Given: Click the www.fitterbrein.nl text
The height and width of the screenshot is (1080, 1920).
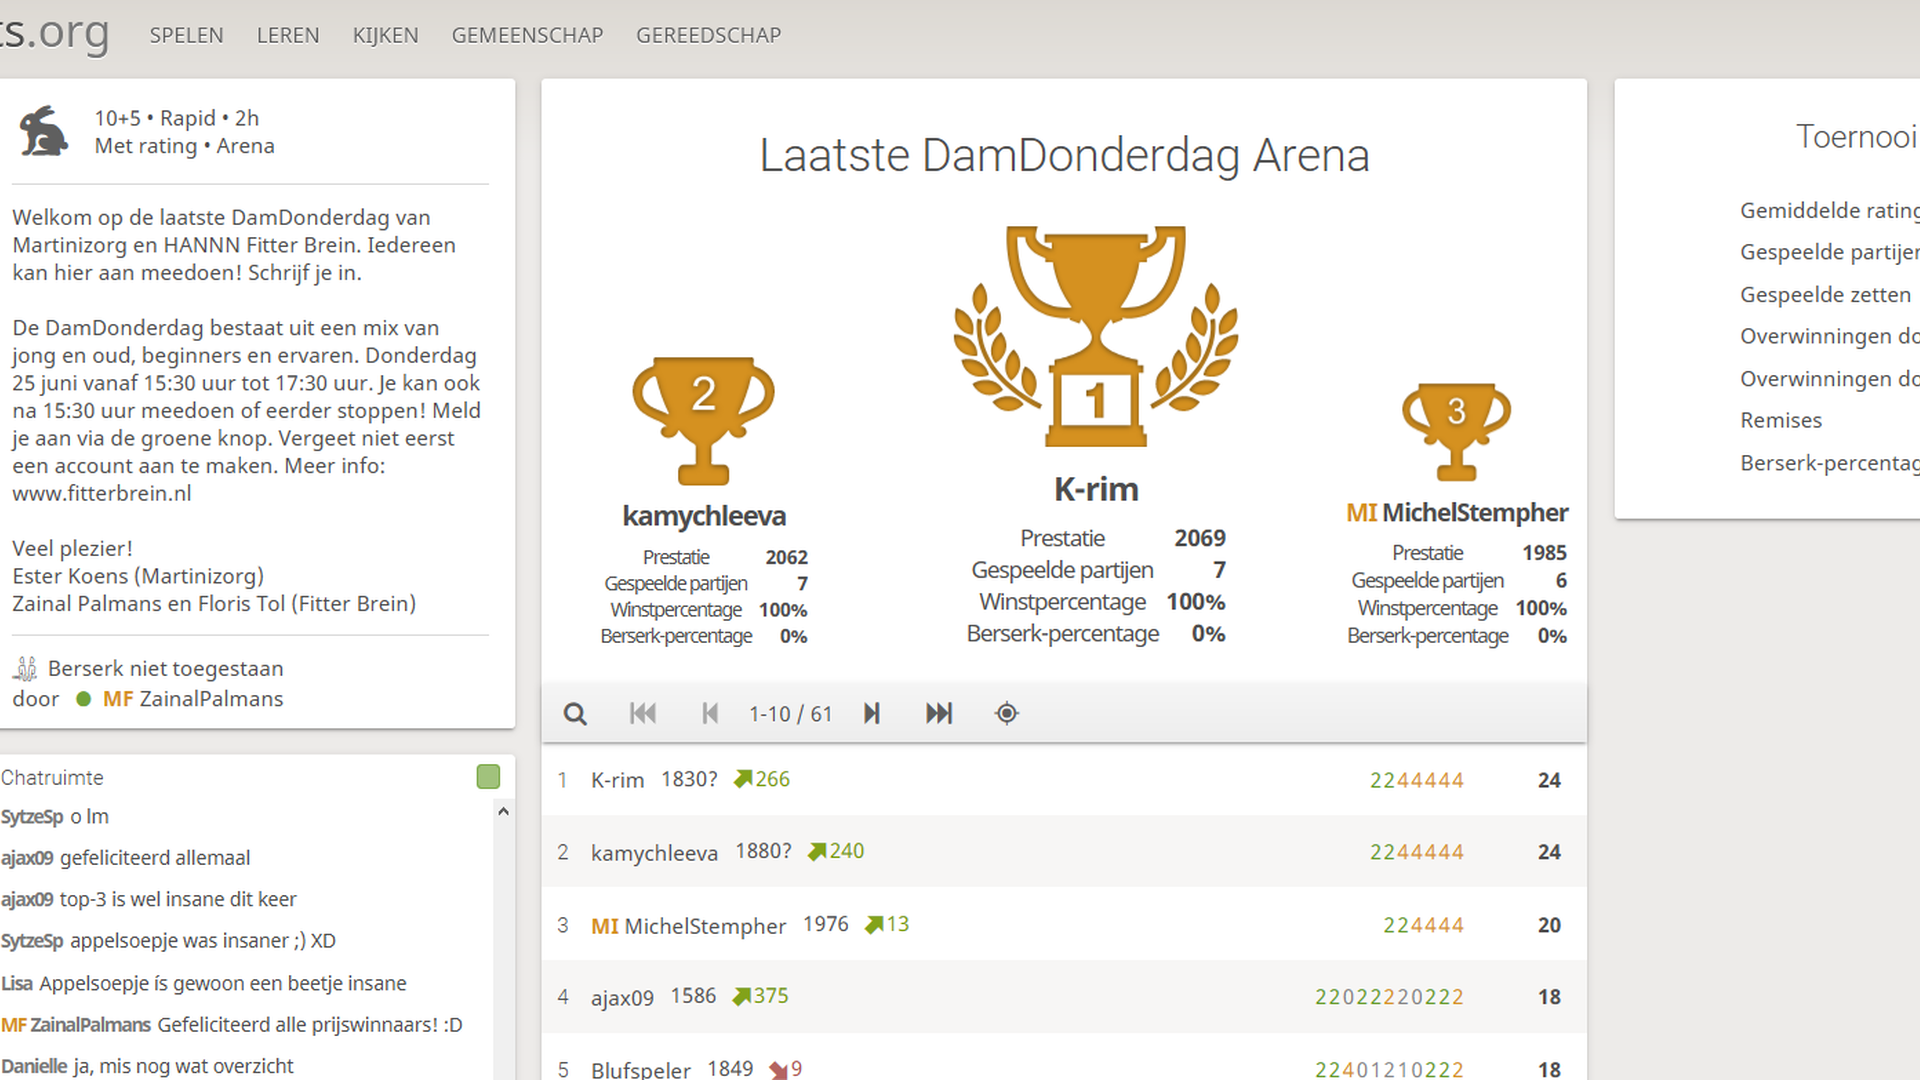Looking at the screenshot, I should point(102,493).
